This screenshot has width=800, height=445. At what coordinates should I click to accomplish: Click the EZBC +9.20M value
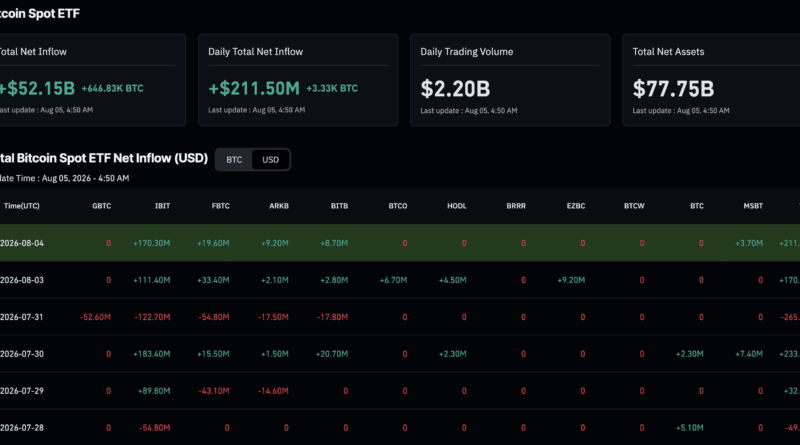[x=571, y=280]
